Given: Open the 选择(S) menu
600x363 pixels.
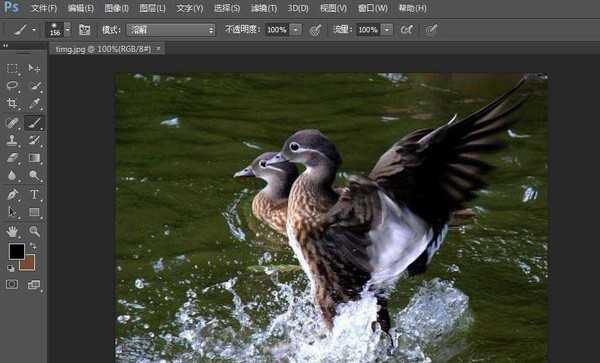Looking at the screenshot, I should coord(227,8).
